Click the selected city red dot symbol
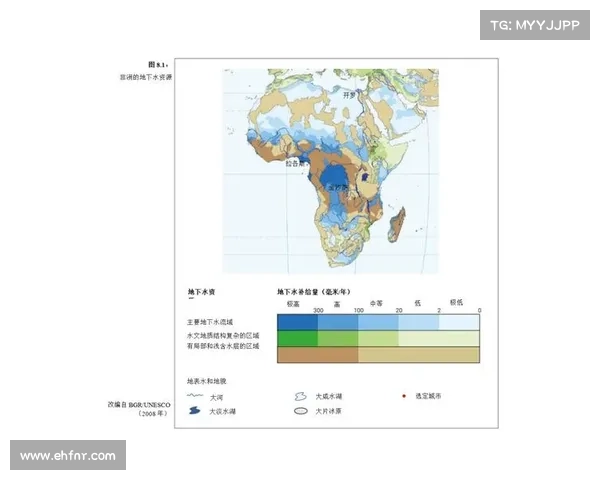 (405, 397)
